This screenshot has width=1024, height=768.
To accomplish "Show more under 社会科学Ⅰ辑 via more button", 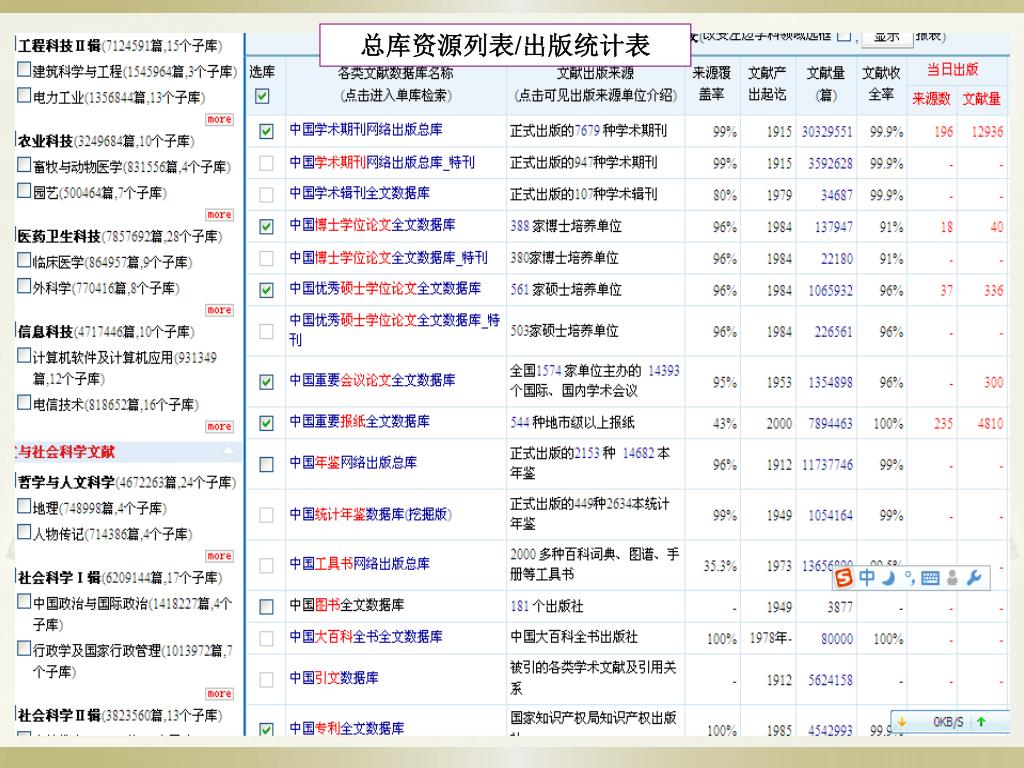I will pos(219,694).
